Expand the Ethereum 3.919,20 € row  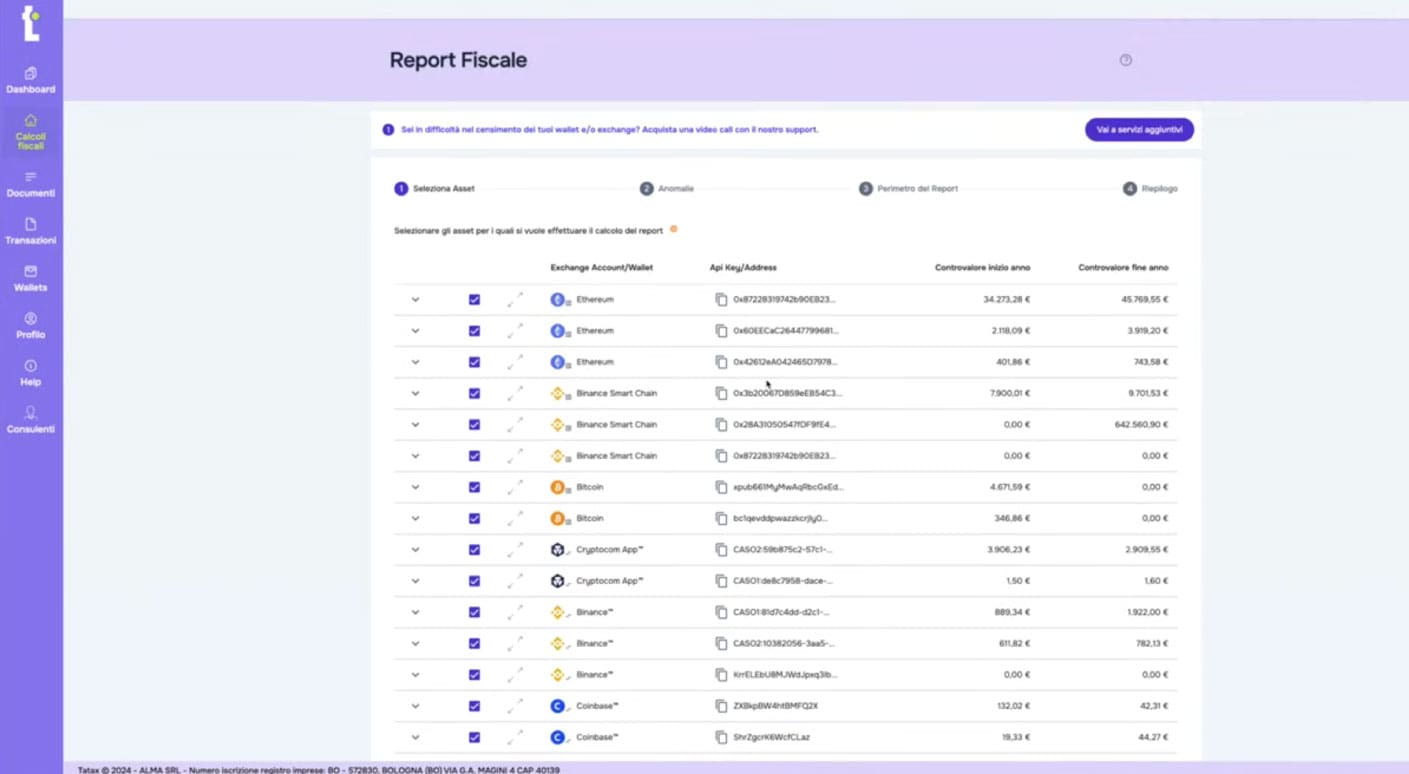[415, 330]
